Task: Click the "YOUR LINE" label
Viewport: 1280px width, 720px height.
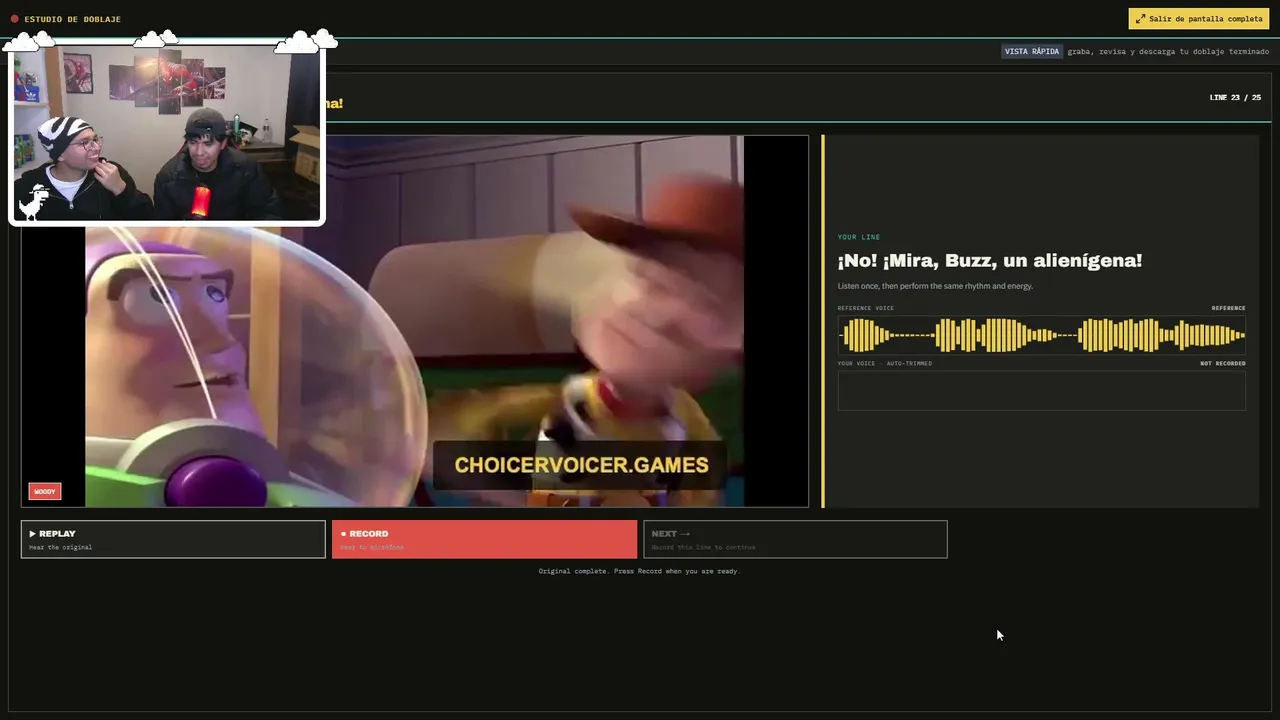Action: point(859,237)
